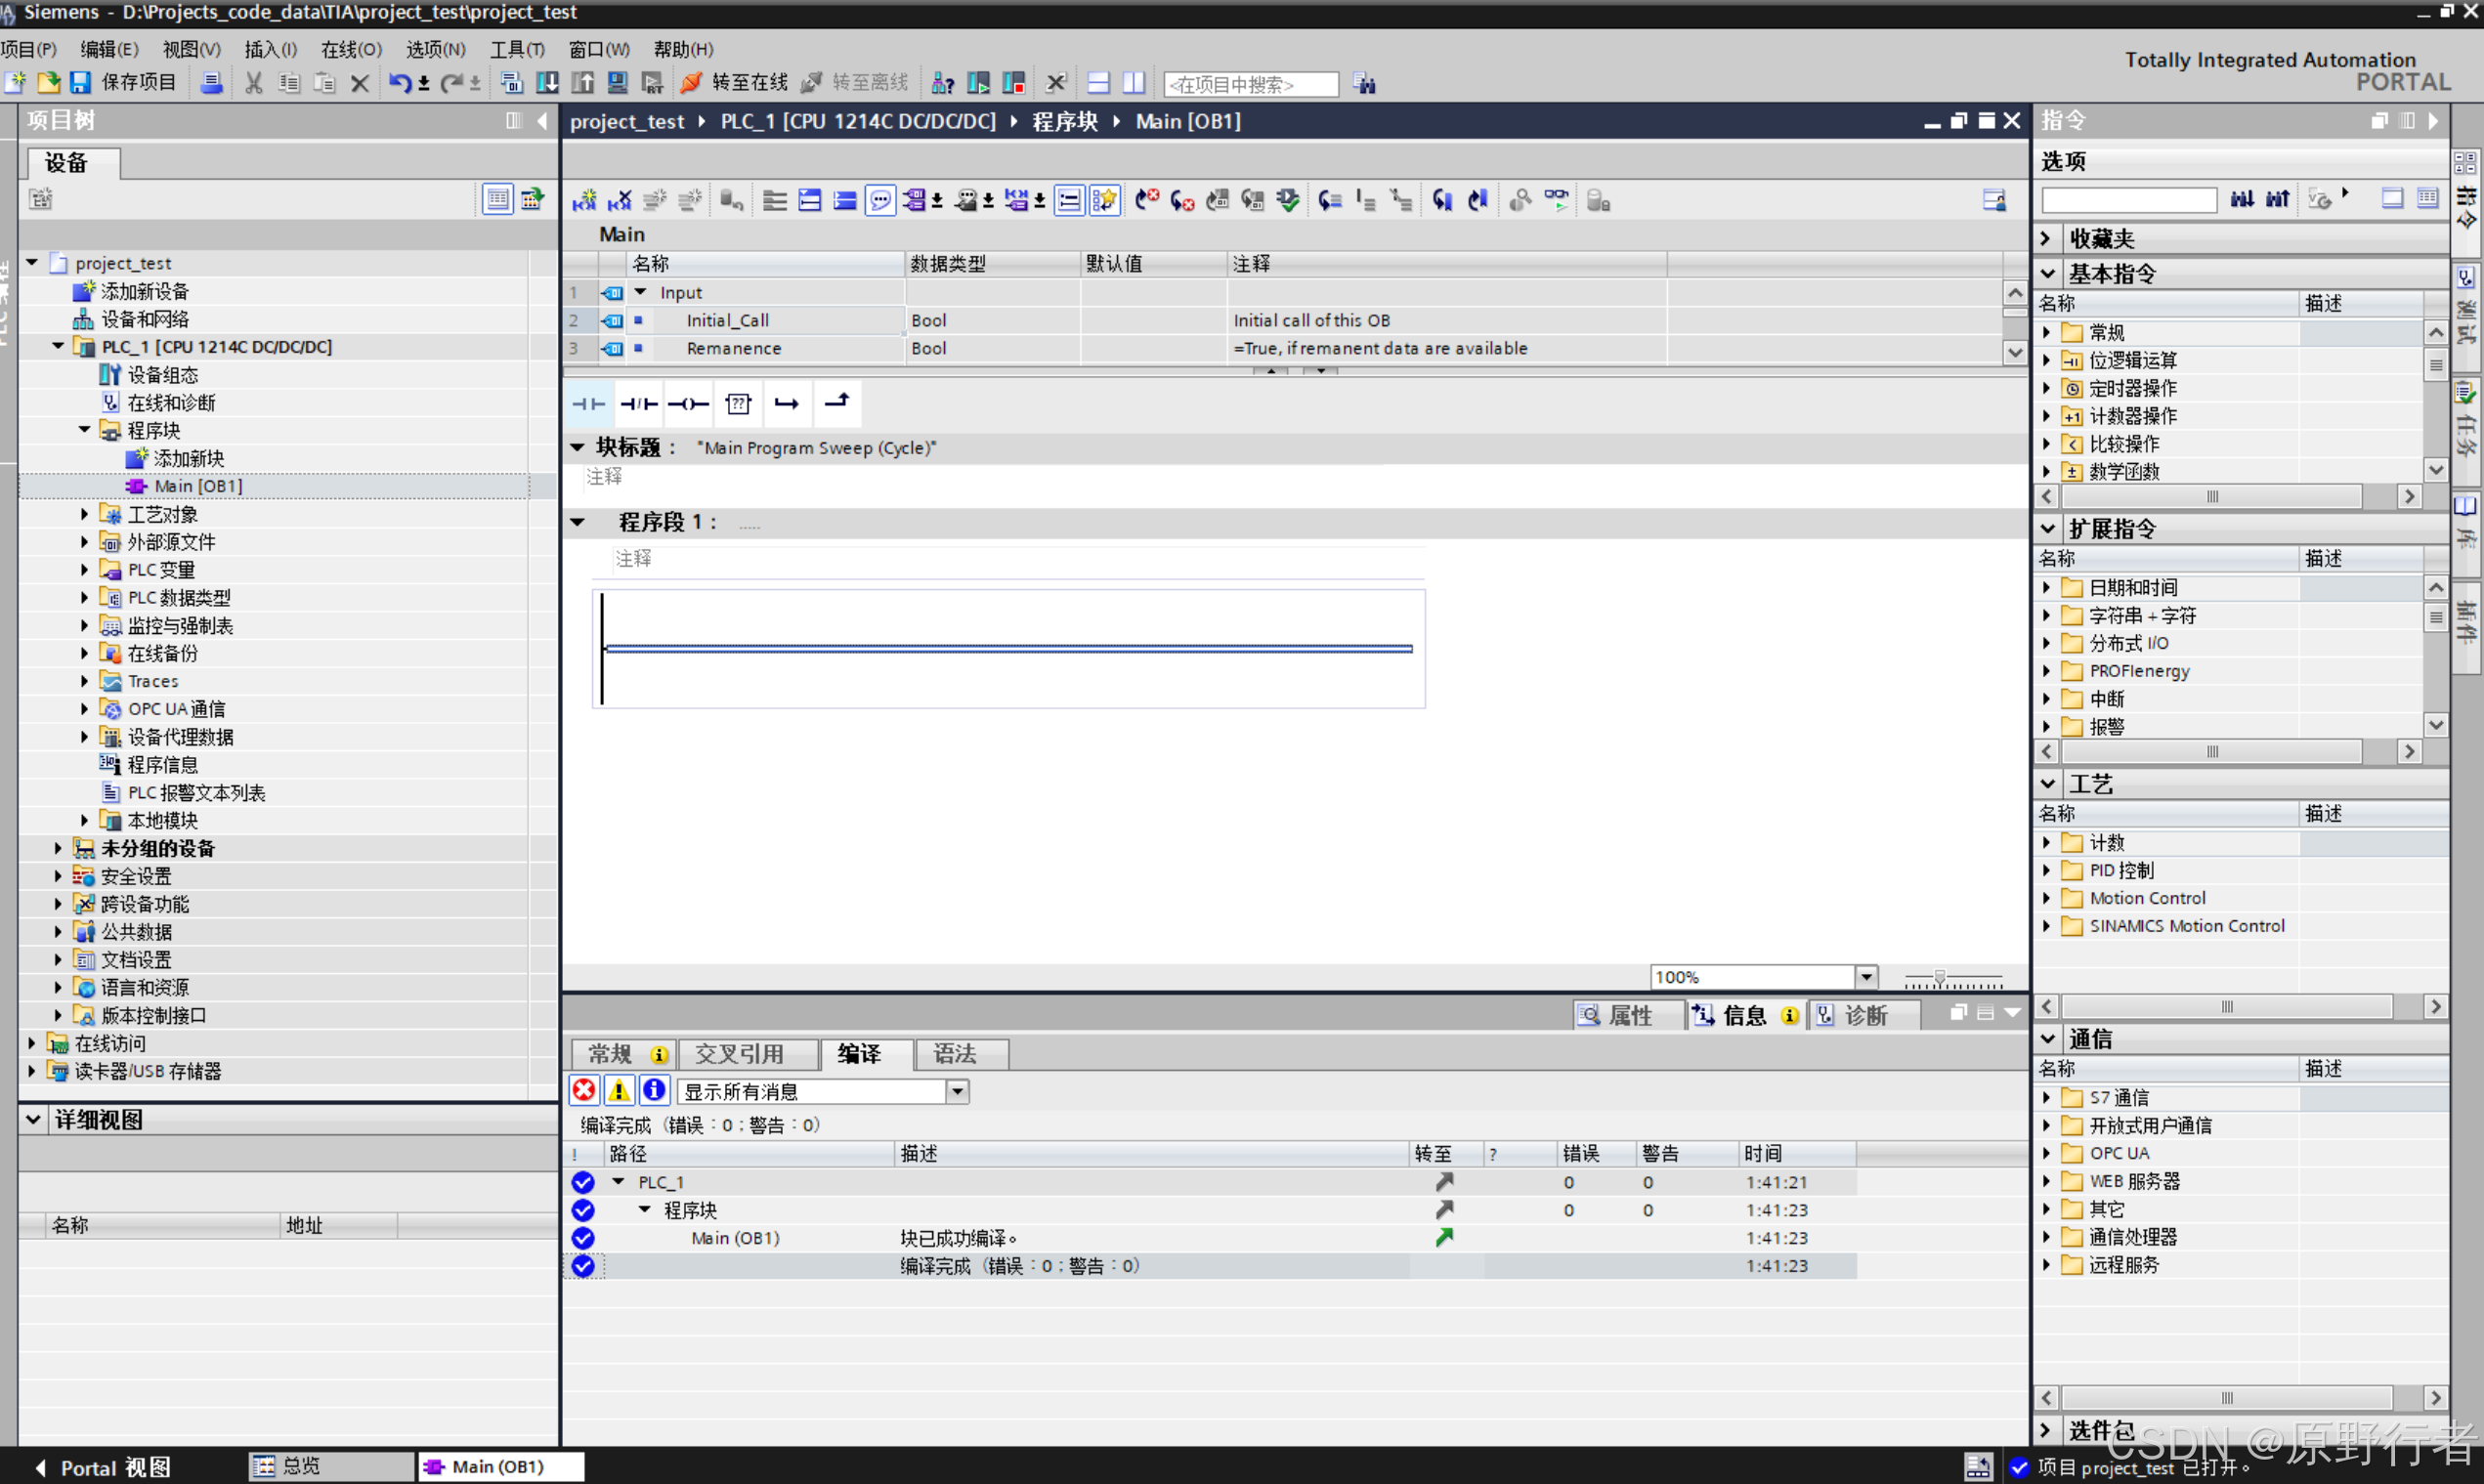Screen dimensions: 2484x1484
Task: Expand the PLC 变量 tree node
Action: (x=85, y=570)
